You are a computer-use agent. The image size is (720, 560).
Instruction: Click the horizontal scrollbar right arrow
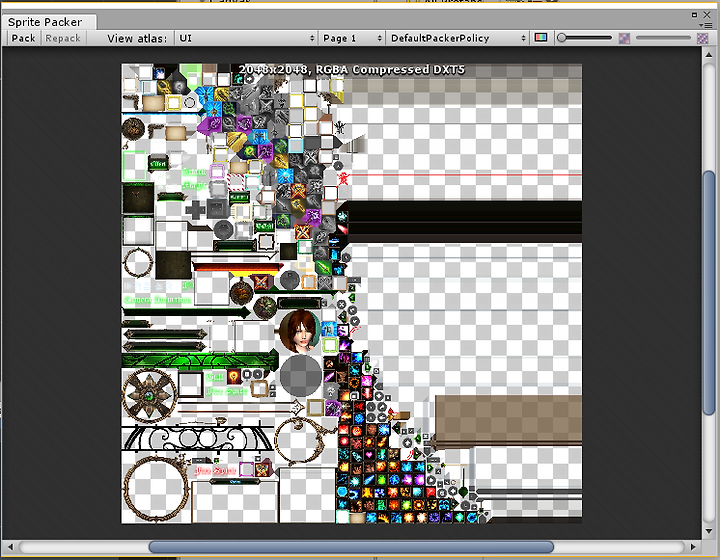[693, 547]
